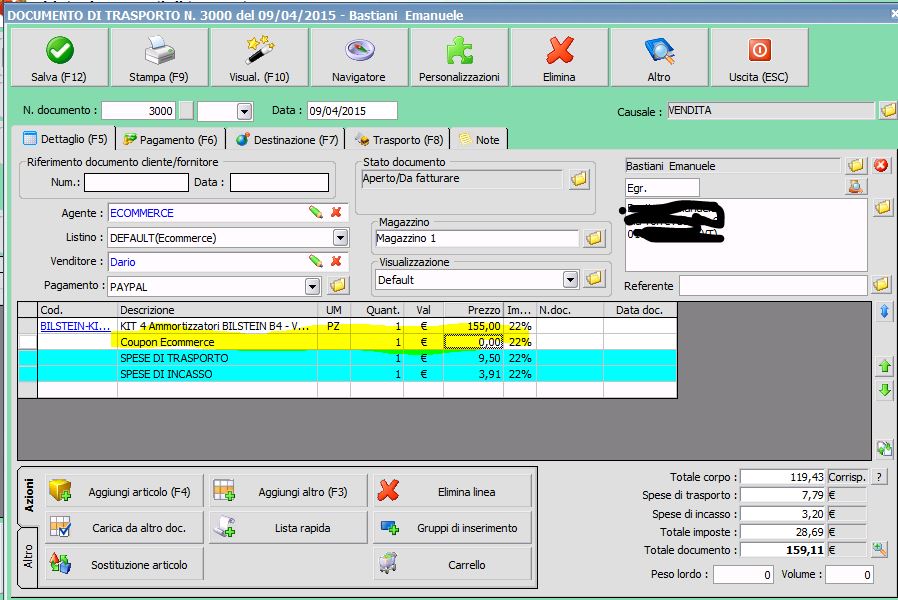Switch to the Trasporto (F8) tab

coord(399,140)
